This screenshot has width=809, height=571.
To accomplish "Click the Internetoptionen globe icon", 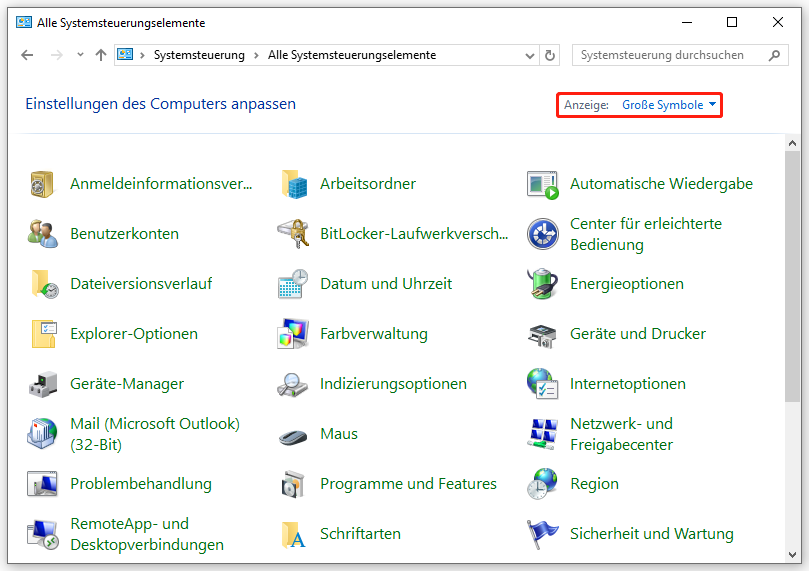I will tap(543, 384).
